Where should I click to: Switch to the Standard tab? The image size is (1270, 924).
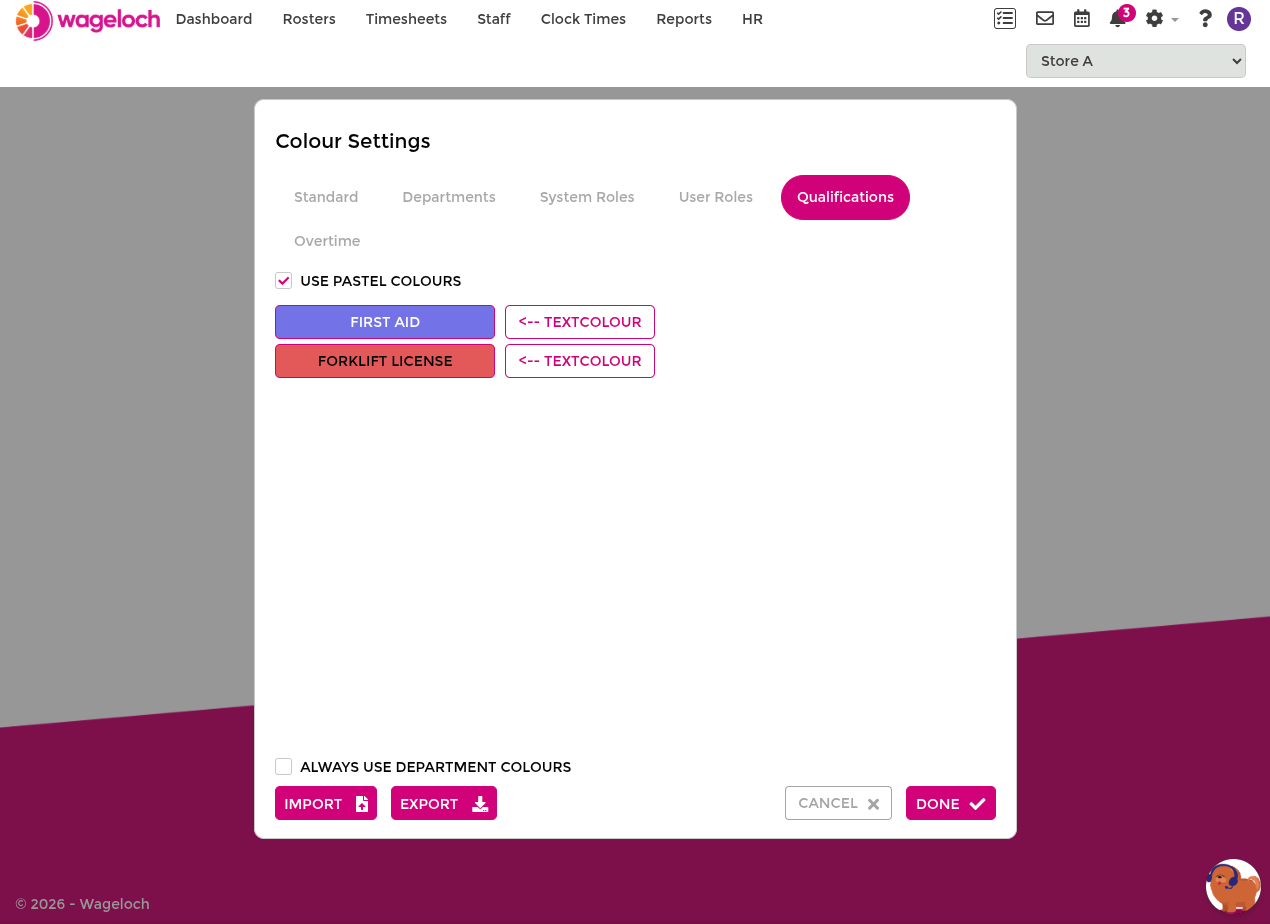(326, 197)
